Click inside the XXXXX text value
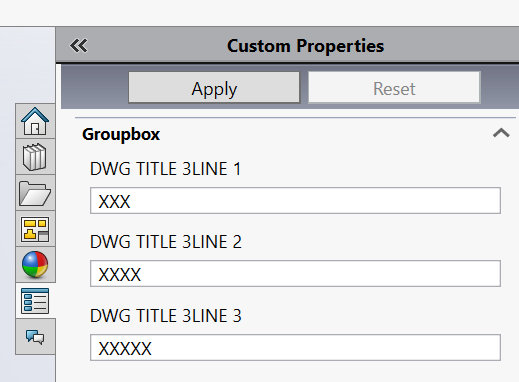Screen dimensions: 519x382 [x=125, y=349]
